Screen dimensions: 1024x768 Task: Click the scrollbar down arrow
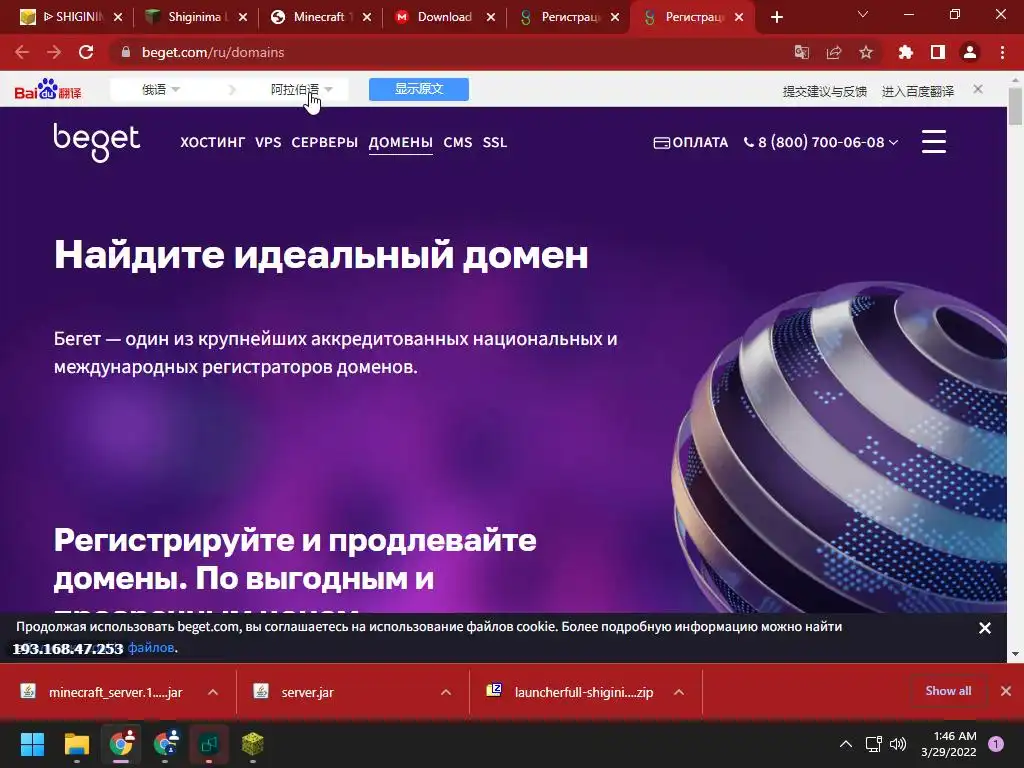pyautogui.click(x=1015, y=653)
